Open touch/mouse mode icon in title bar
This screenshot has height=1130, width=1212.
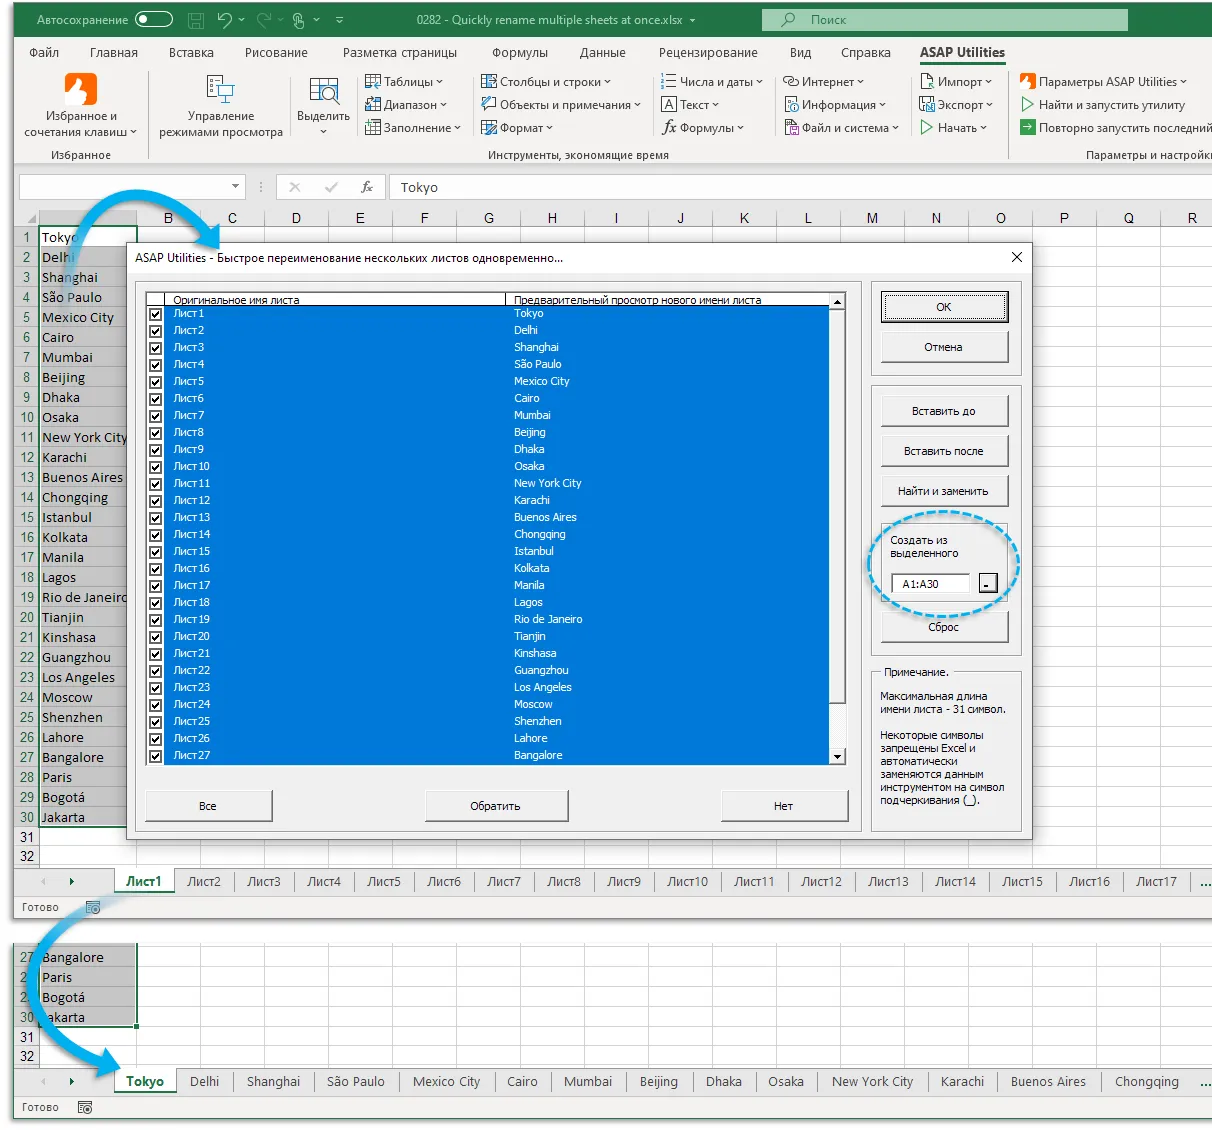(x=298, y=20)
